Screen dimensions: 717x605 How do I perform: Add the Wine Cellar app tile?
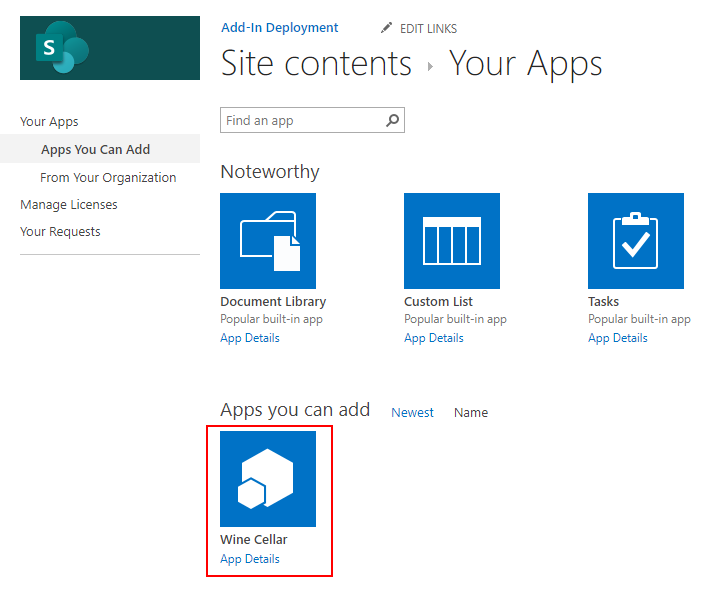click(x=268, y=479)
